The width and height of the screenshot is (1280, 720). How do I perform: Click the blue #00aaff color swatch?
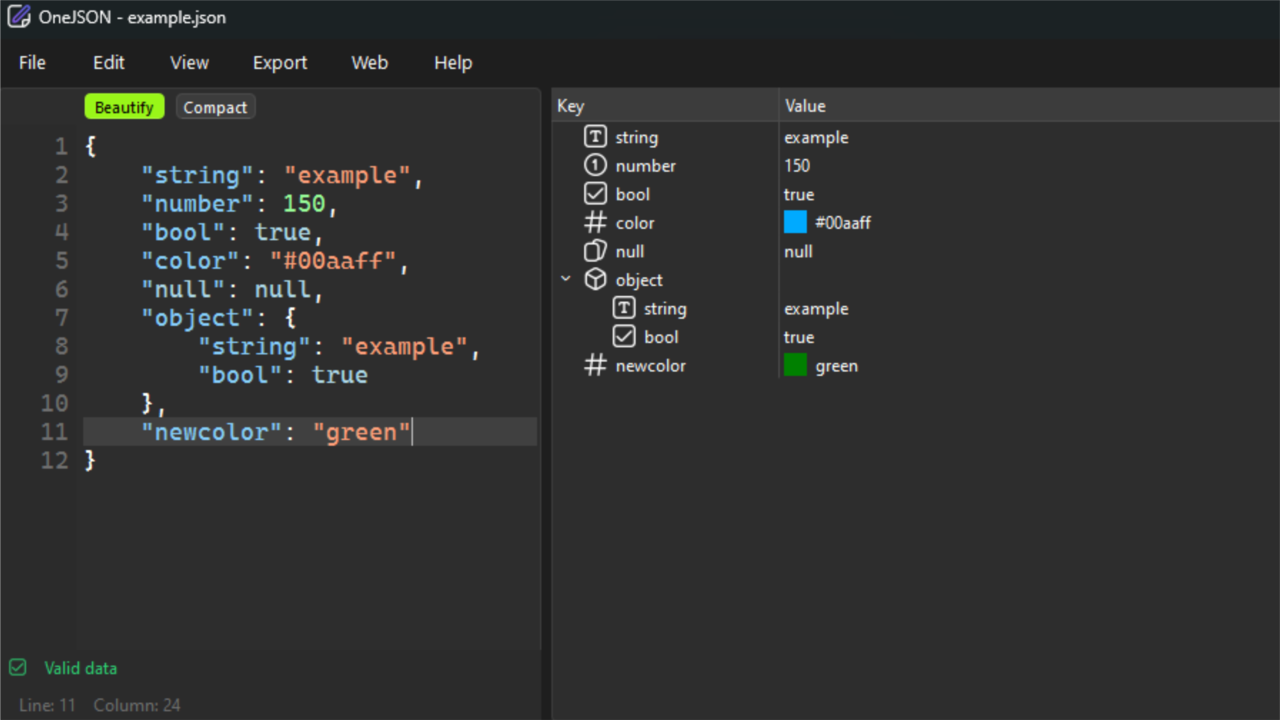(x=795, y=222)
